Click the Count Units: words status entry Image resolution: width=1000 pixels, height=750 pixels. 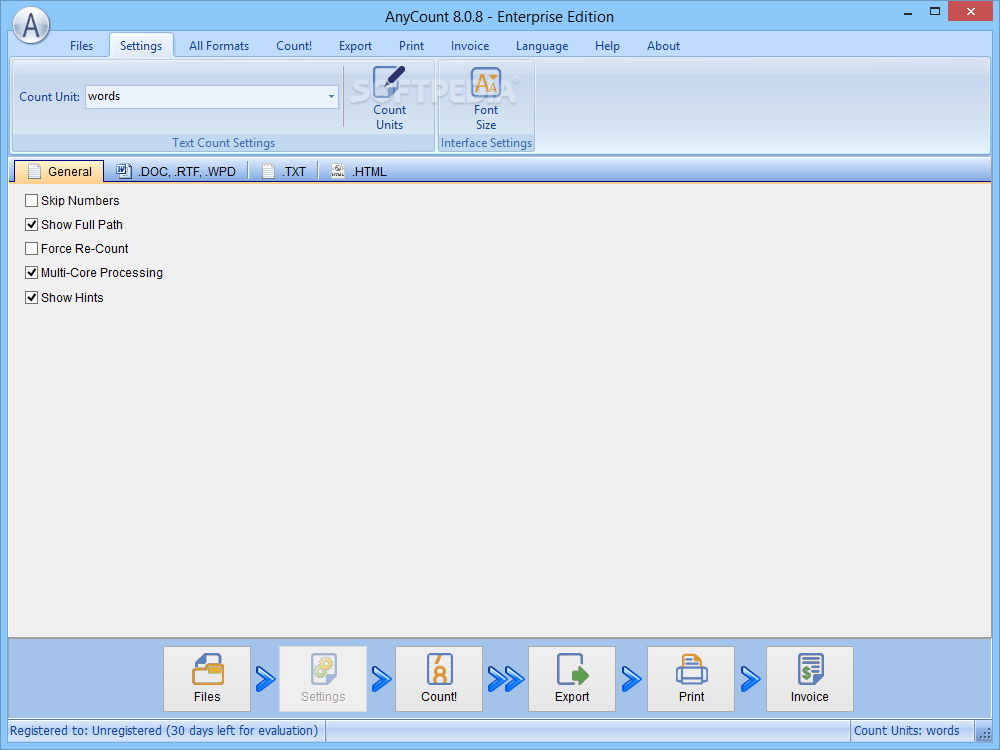pyautogui.click(x=906, y=731)
